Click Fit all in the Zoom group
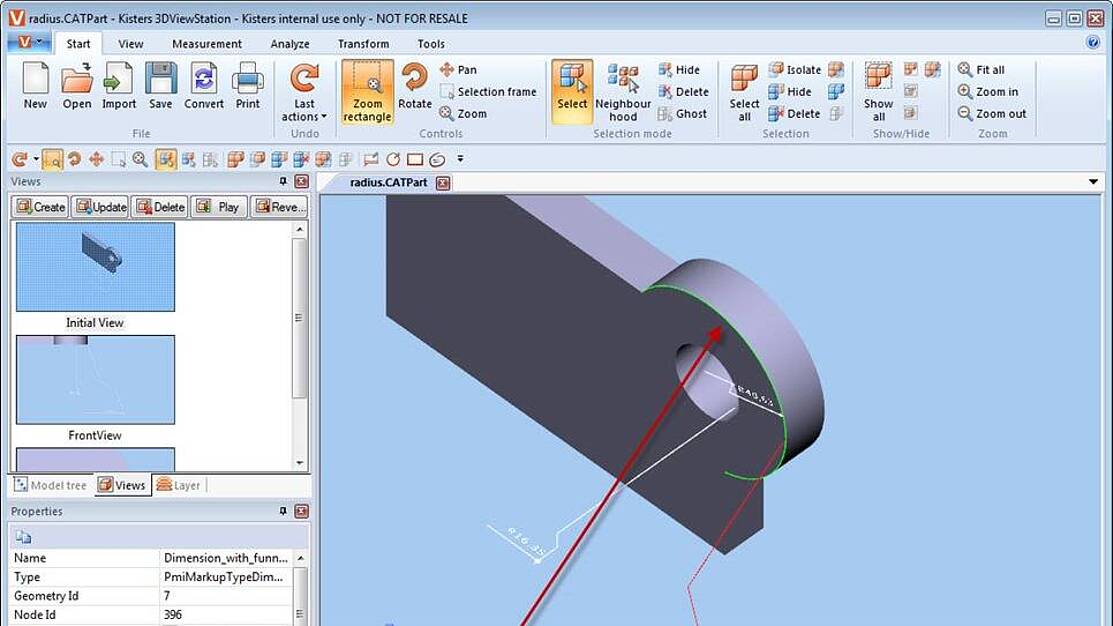The height and width of the screenshot is (626, 1113). point(981,70)
